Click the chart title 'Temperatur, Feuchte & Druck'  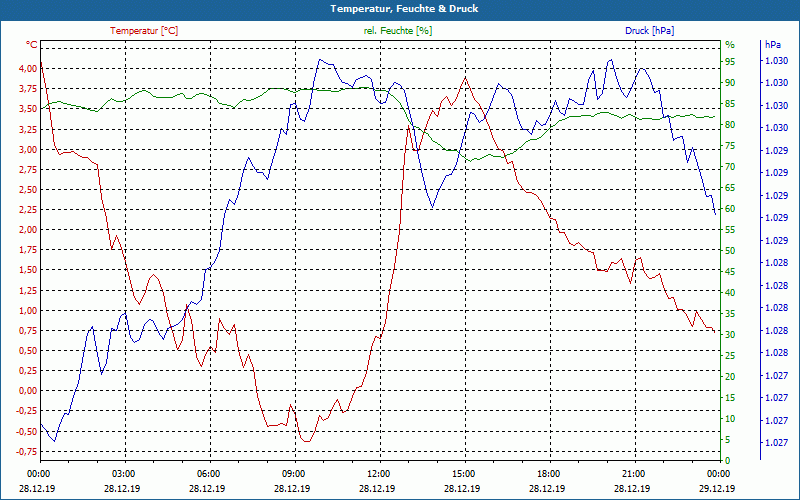pyautogui.click(x=404, y=9)
